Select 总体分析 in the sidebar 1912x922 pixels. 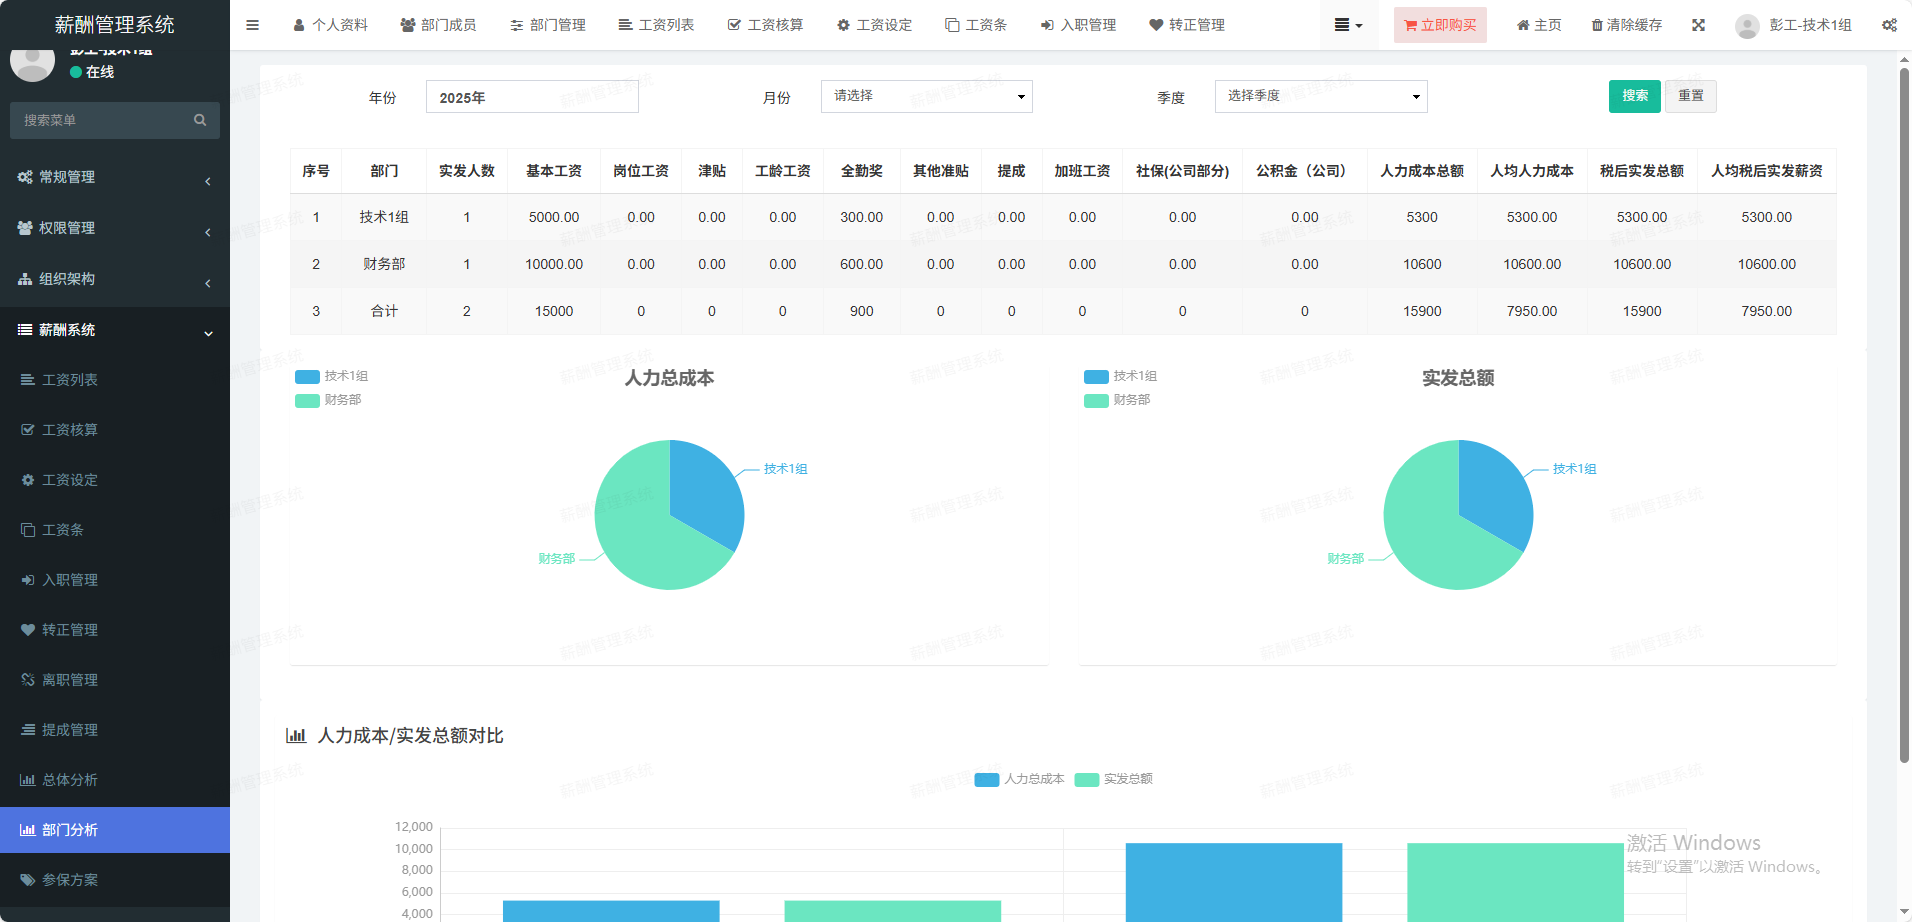point(70,780)
